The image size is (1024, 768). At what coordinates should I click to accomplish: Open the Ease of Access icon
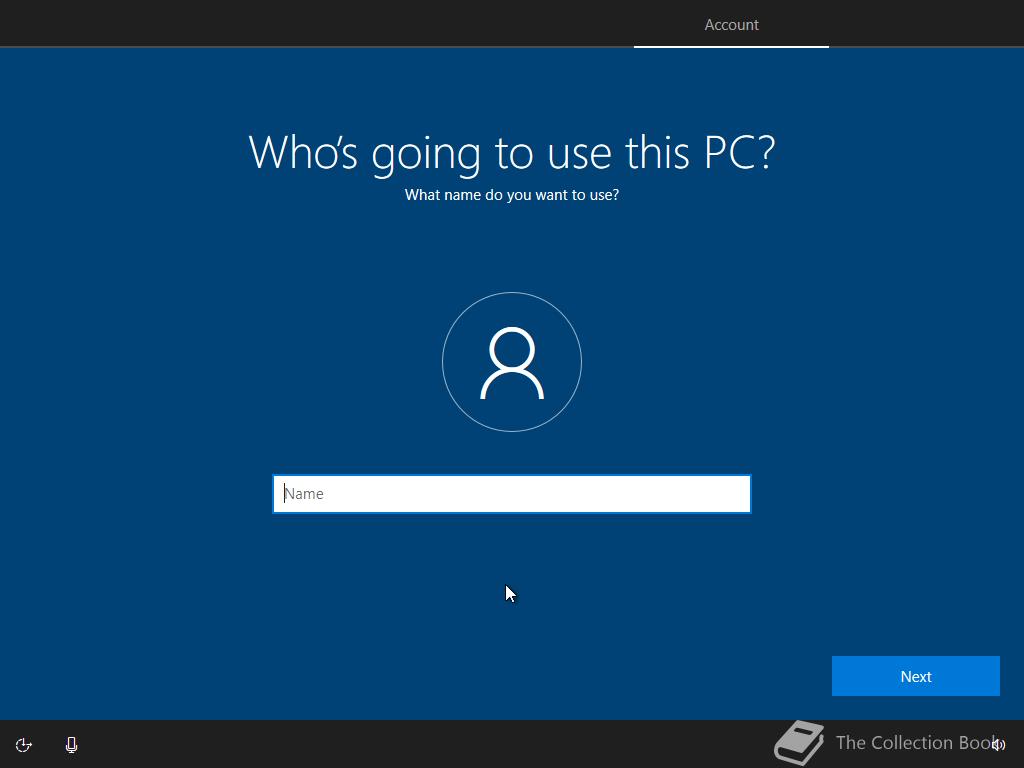point(24,745)
